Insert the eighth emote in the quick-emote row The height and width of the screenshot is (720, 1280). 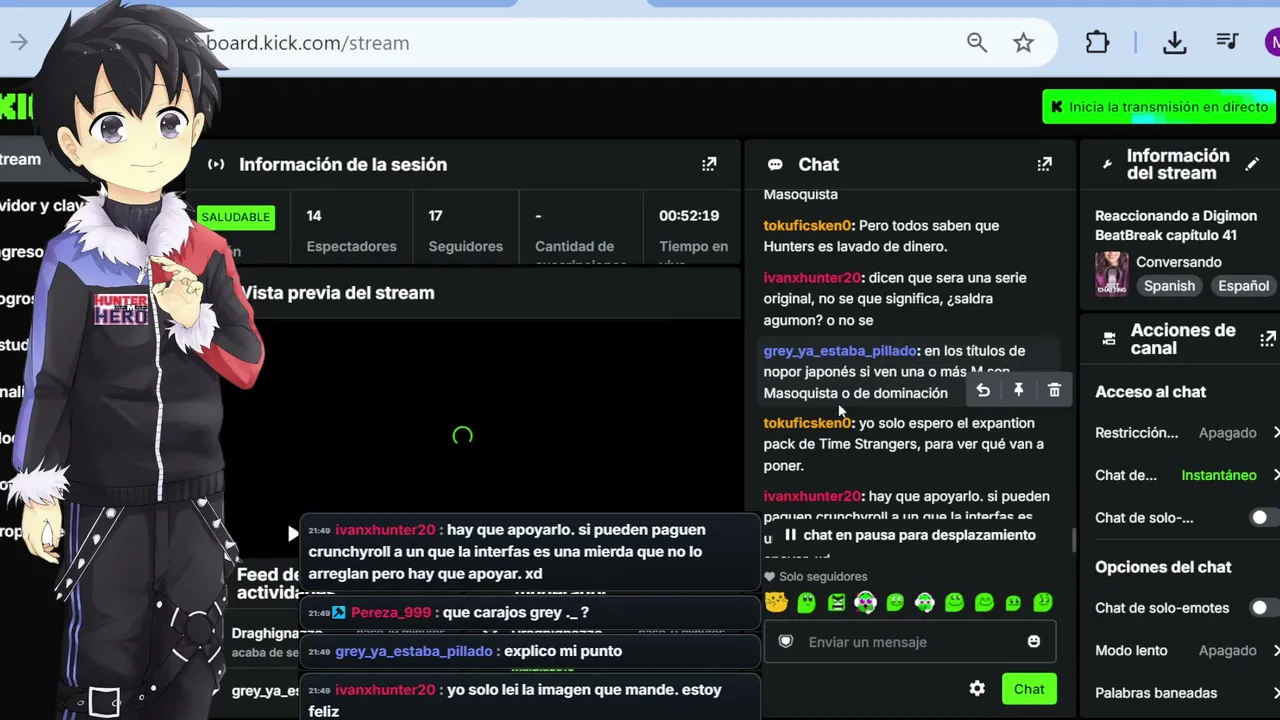(x=984, y=602)
